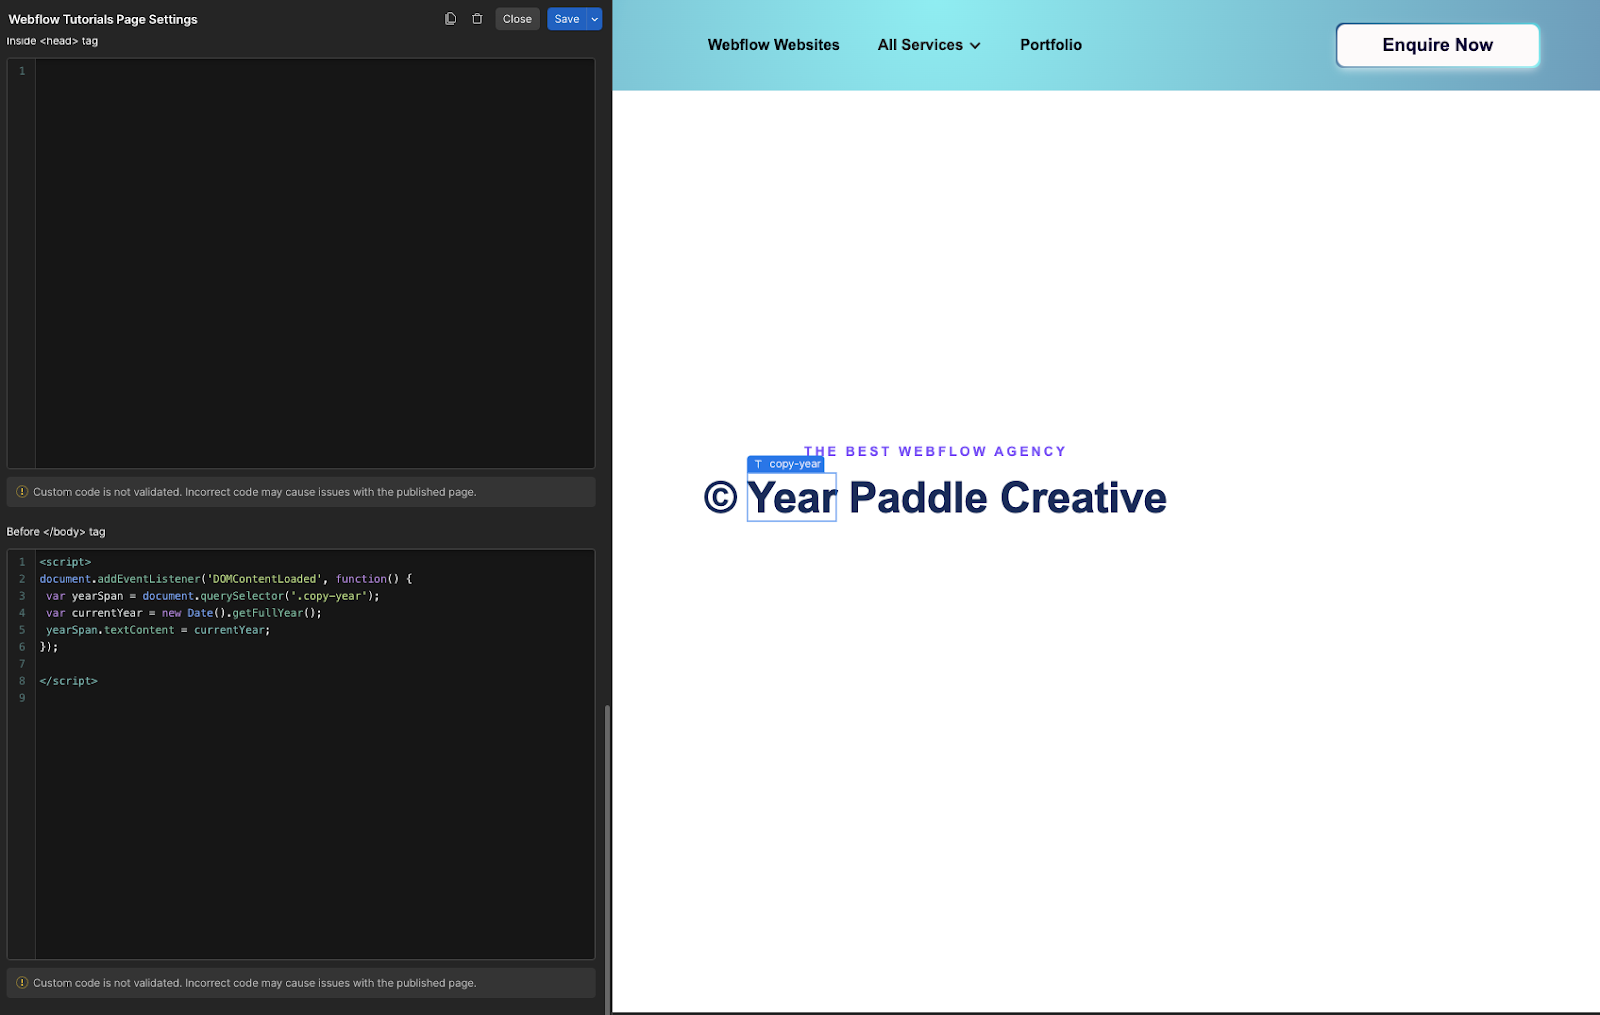This screenshot has width=1600, height=1015.
Task: Click inside the head tag code editor
Action: [315, 263]
